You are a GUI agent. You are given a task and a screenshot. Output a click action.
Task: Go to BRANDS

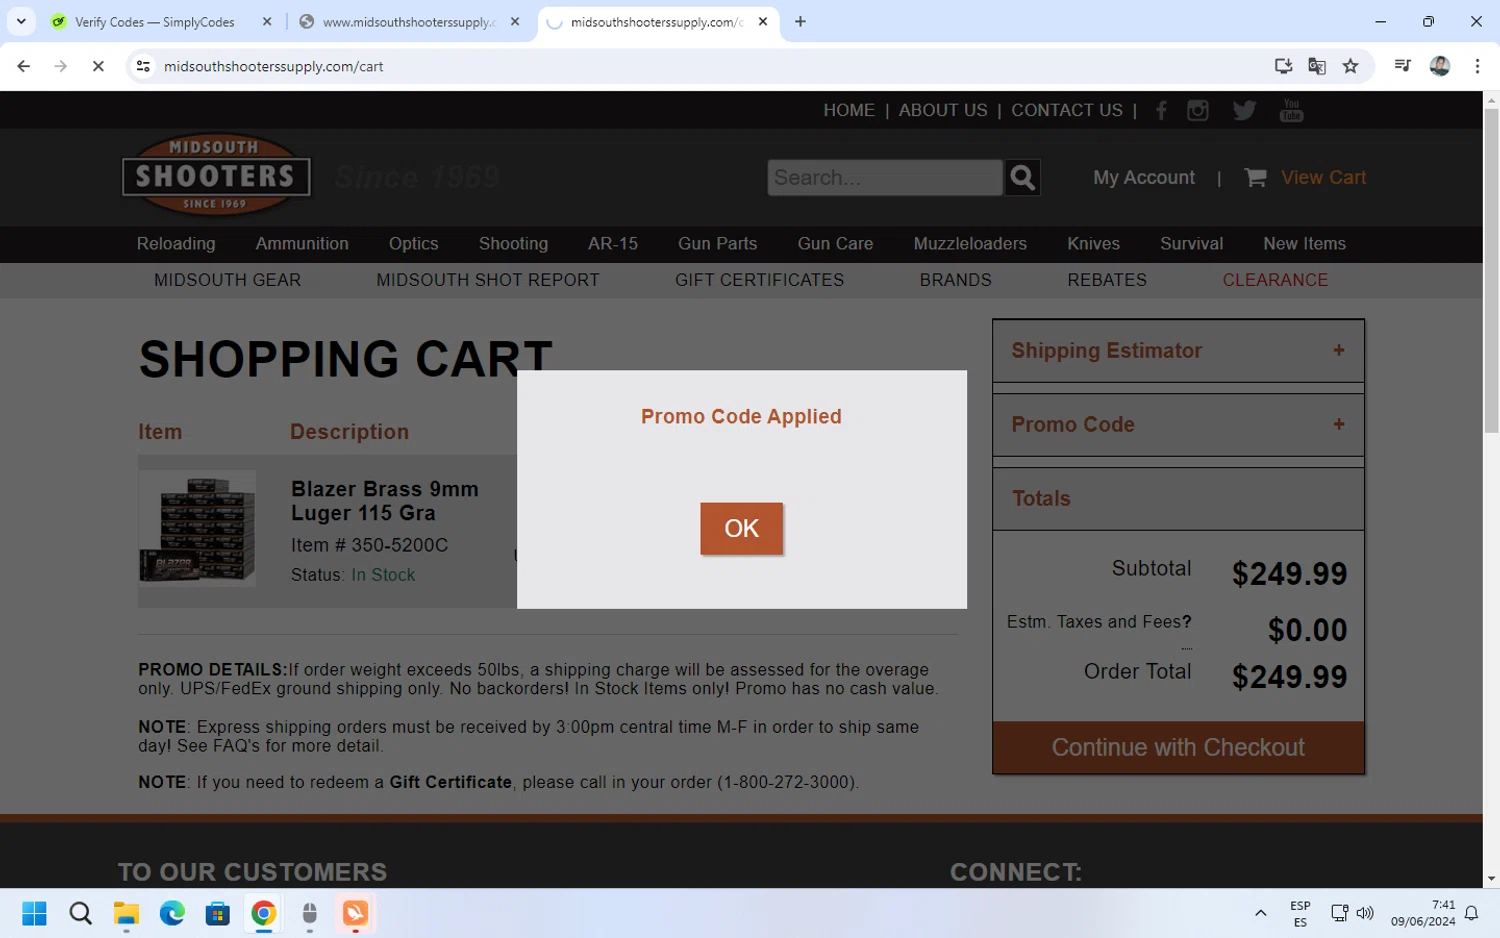pyautogui.click(x=955, y=280)
